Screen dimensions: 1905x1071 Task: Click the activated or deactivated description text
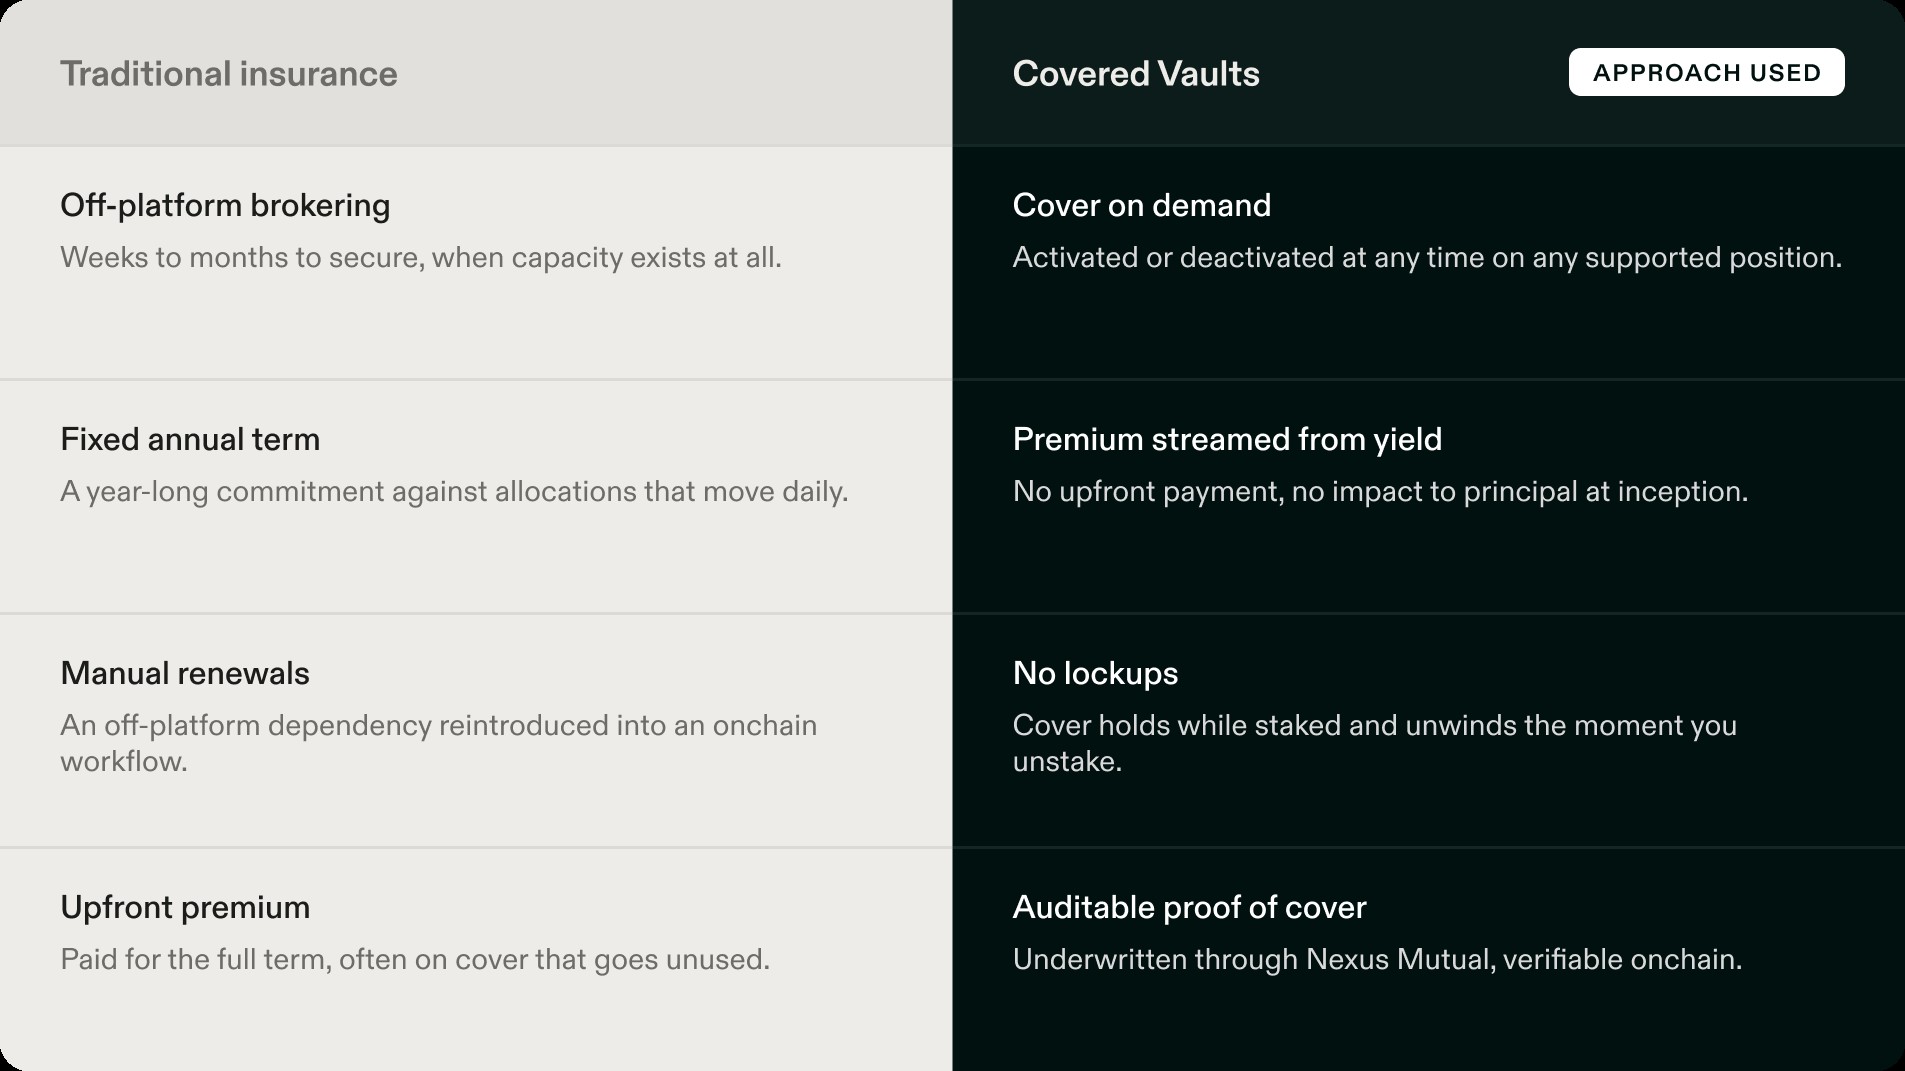pos(1427,257)
